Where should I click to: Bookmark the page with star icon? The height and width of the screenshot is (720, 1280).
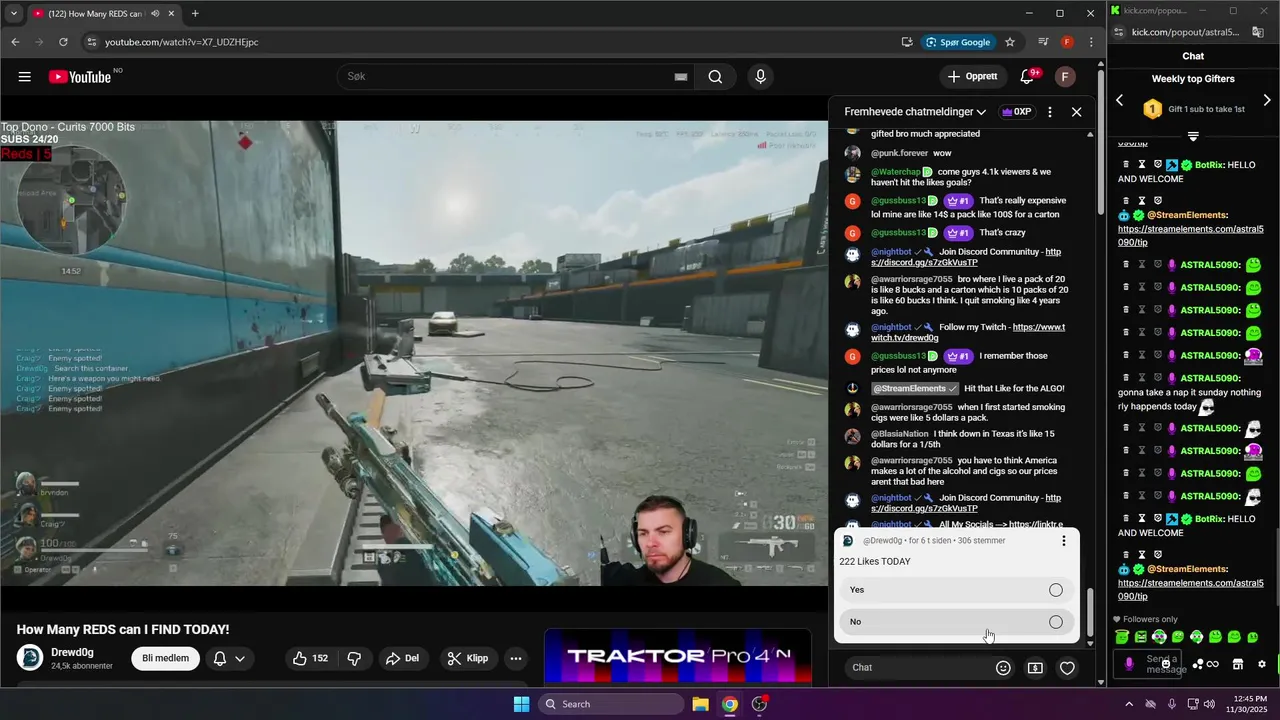click(1010, 42)
